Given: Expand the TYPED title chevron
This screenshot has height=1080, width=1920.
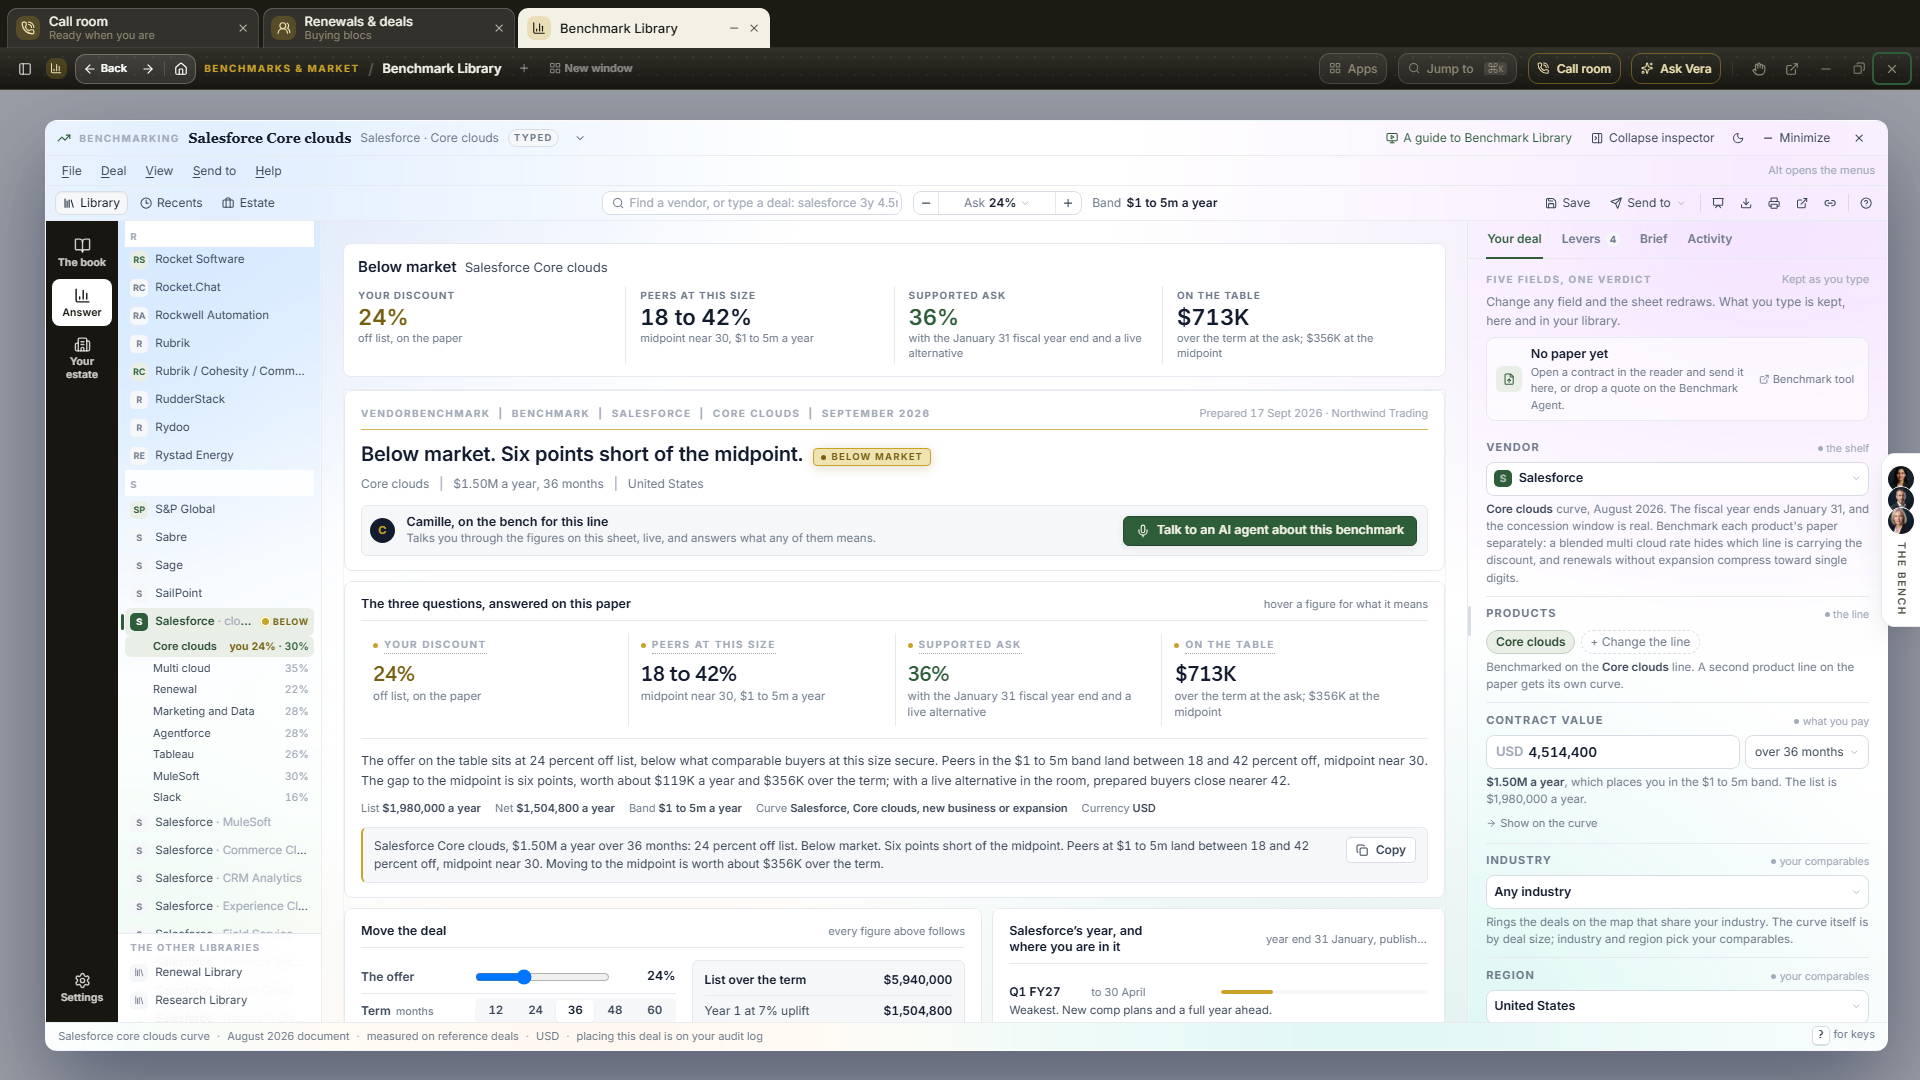Looking at the screenshot, I should [x=580, y=138].
